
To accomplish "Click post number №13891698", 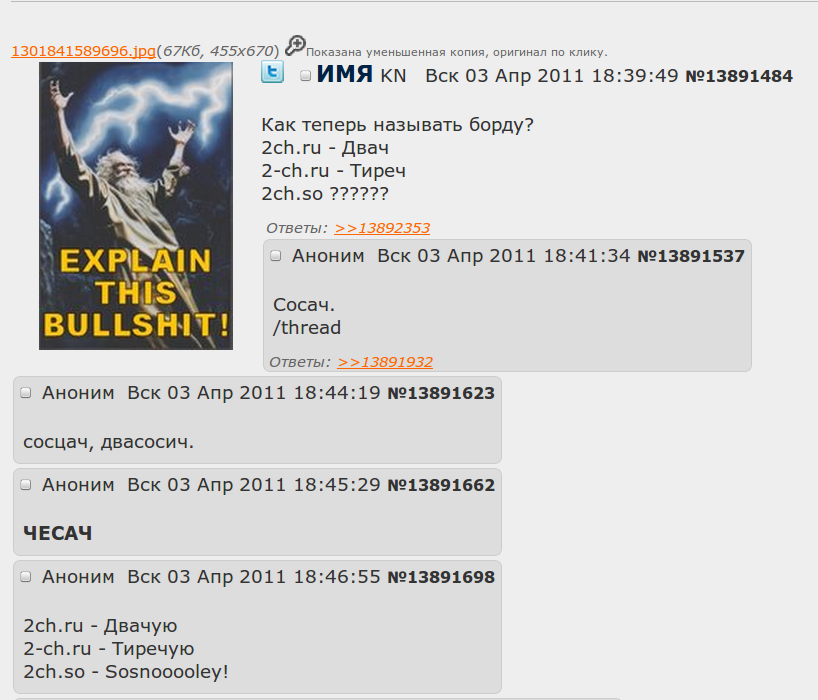I will [x=441, y=577].
